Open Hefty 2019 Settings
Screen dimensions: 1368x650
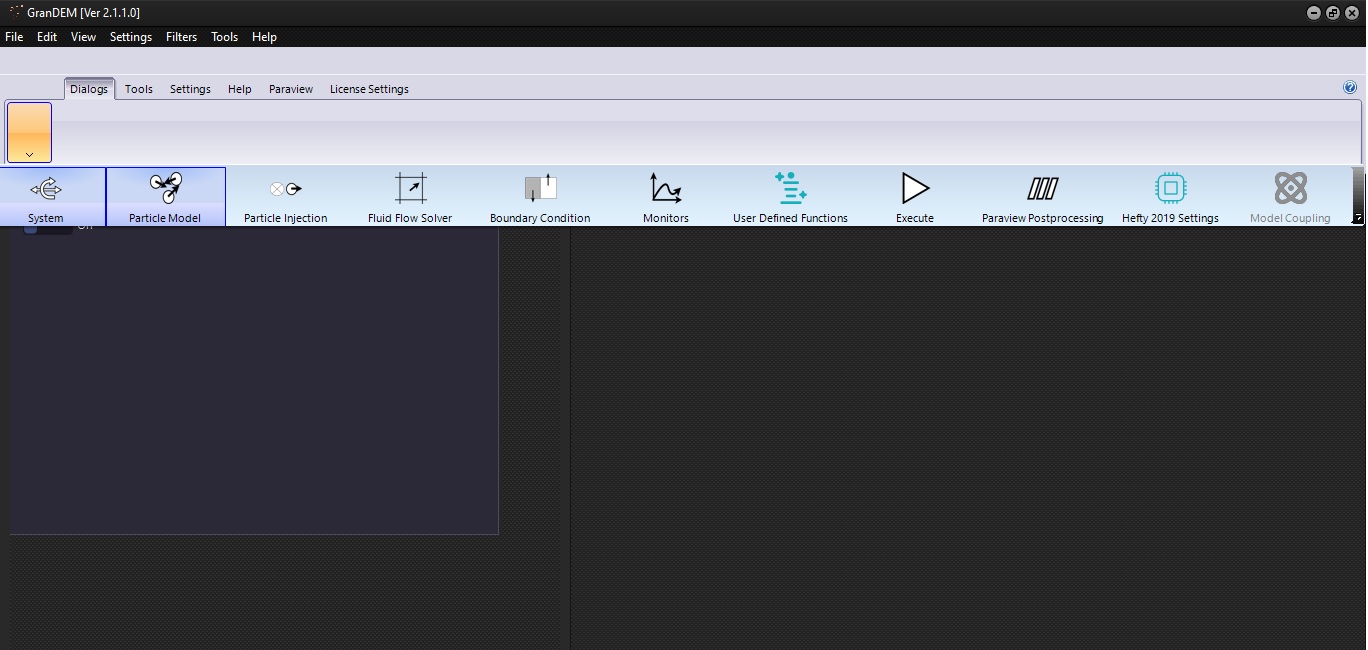point(1170,197)
